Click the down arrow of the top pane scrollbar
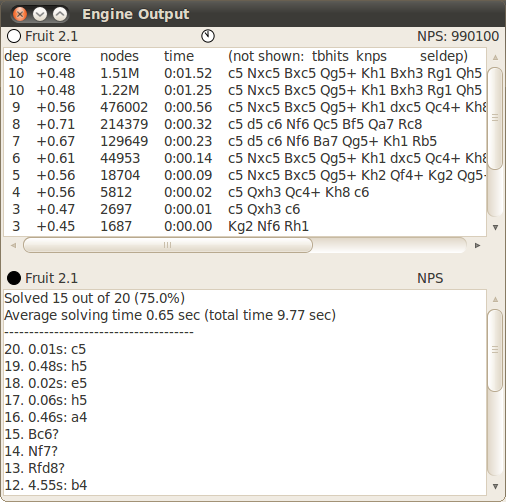 tap(495, 227)
